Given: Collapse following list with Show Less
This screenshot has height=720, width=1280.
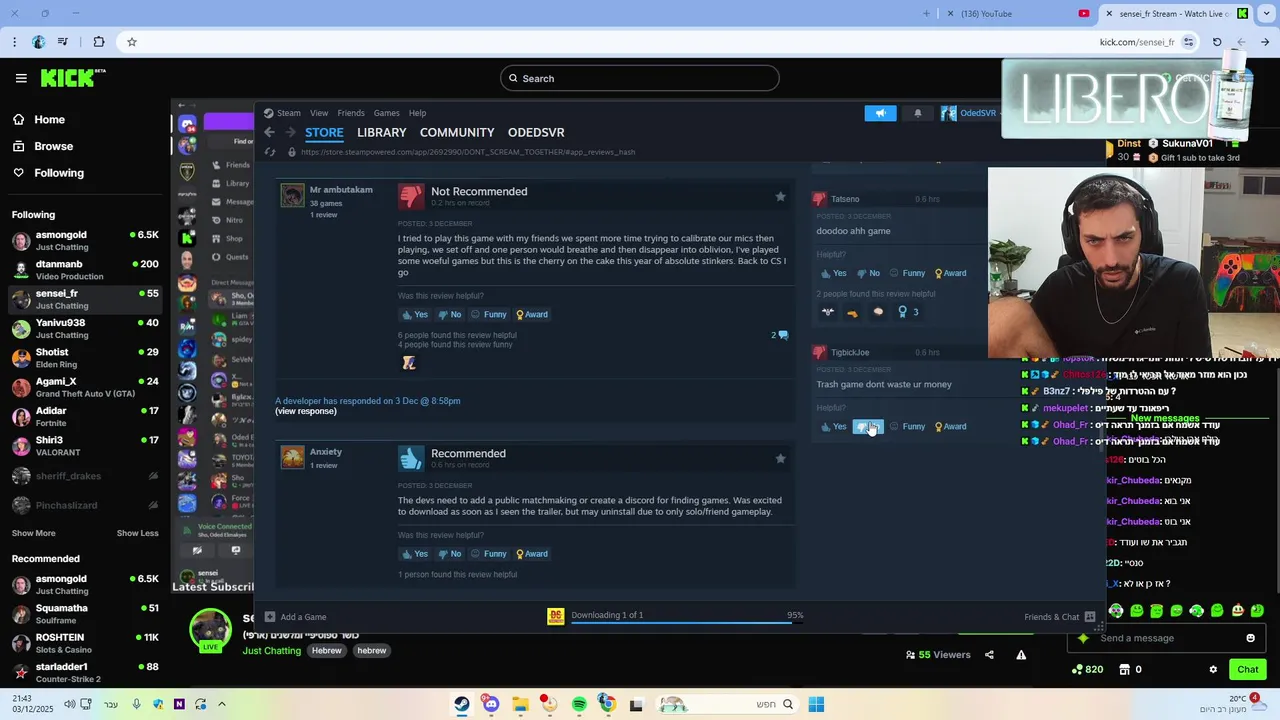Looking at the screenshot, I should point(137,533).
